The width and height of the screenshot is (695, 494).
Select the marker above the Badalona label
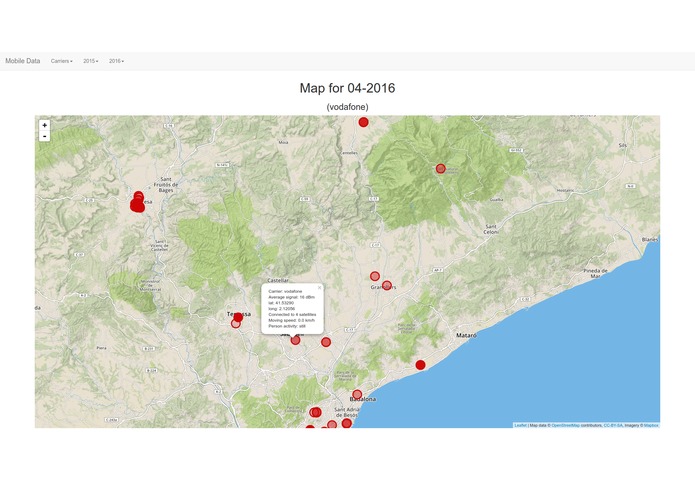pyautogui.click(x=357, y=394)
